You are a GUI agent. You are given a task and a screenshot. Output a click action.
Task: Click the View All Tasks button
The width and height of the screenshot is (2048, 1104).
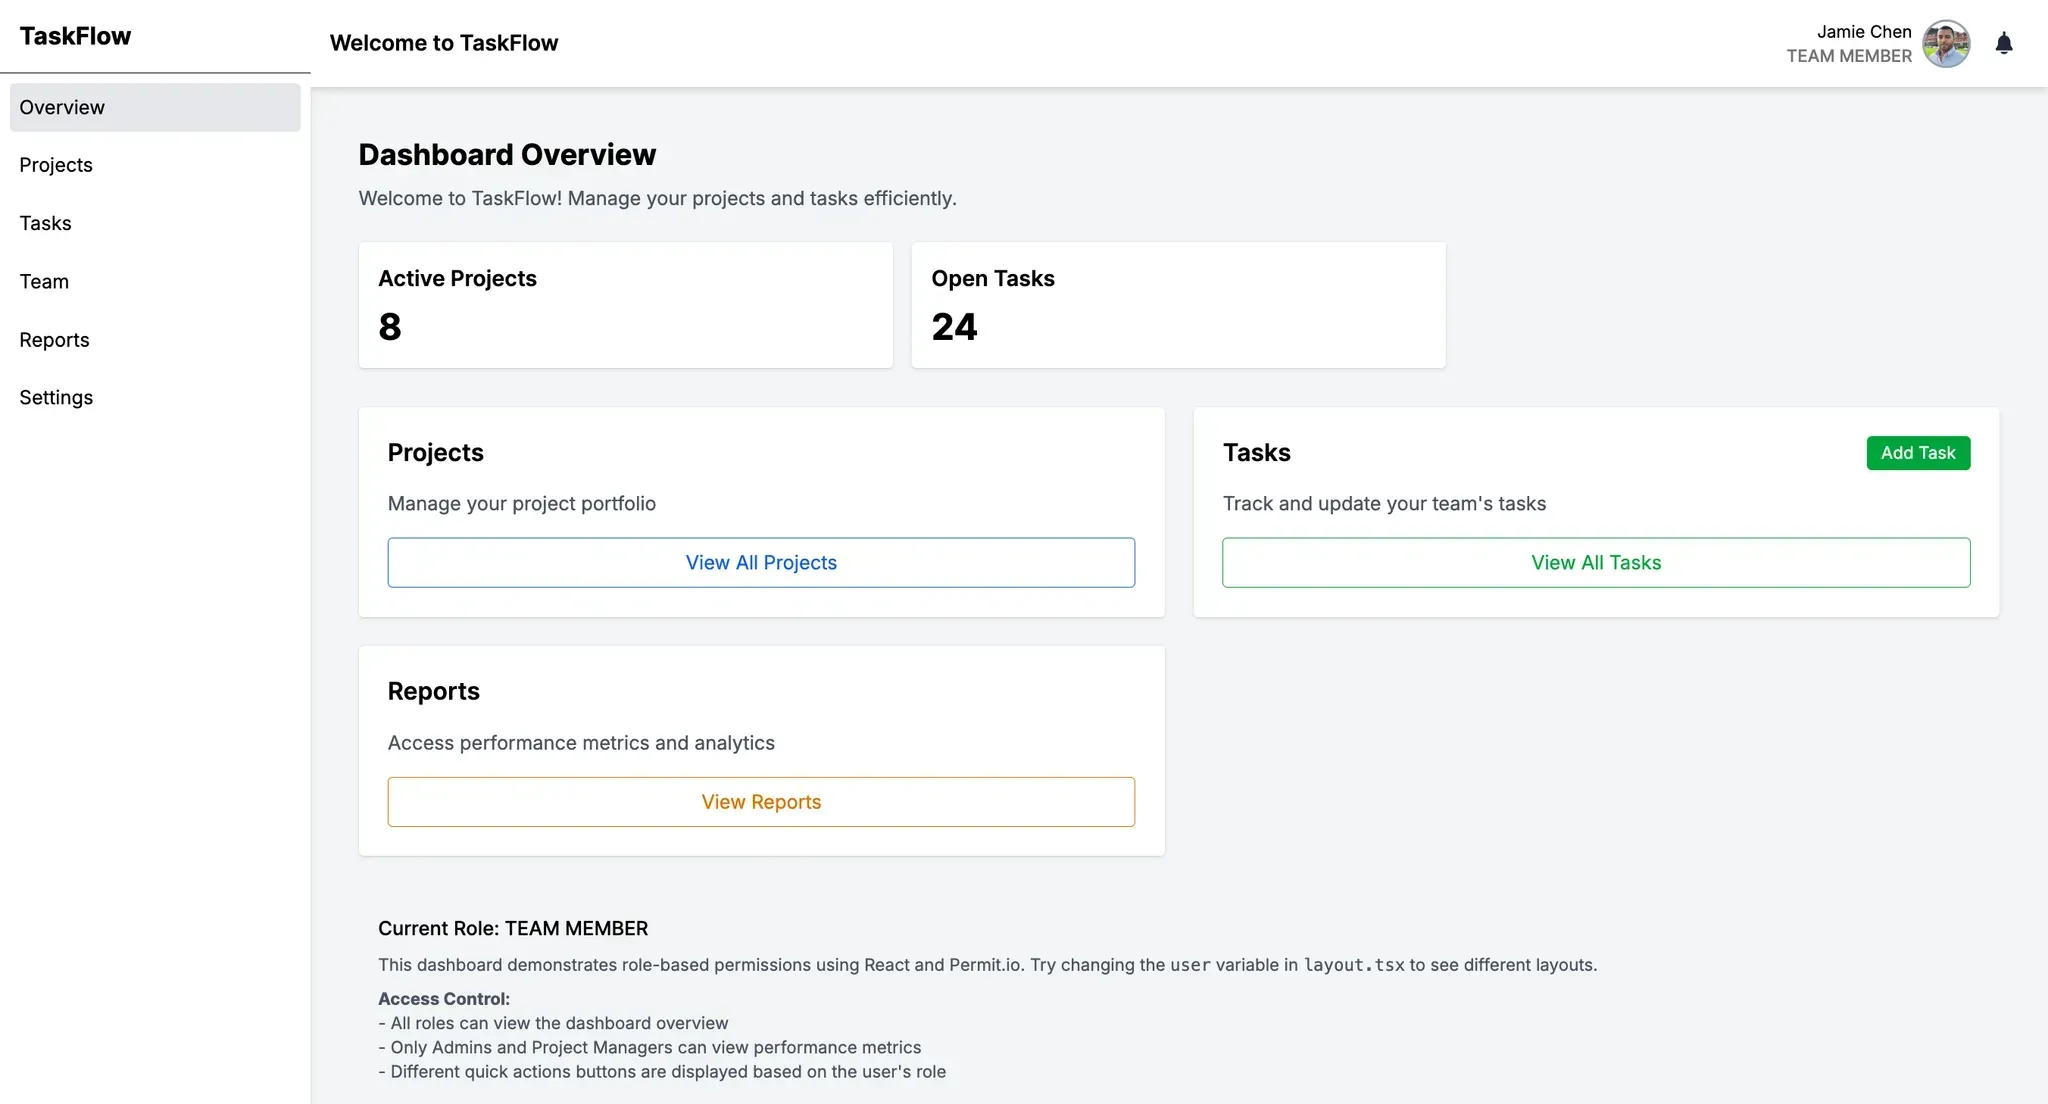click(1596, 562)
